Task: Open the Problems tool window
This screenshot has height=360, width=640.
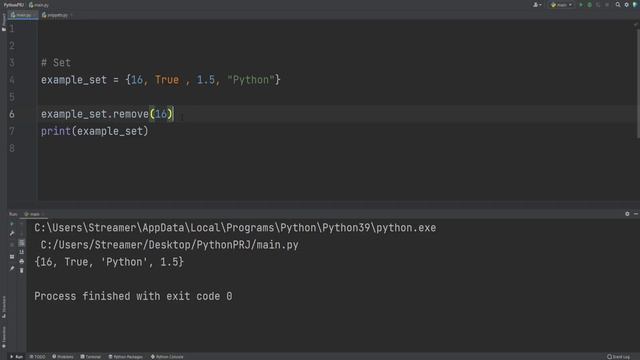Action: pyautogui.click(x=63, y=357)
